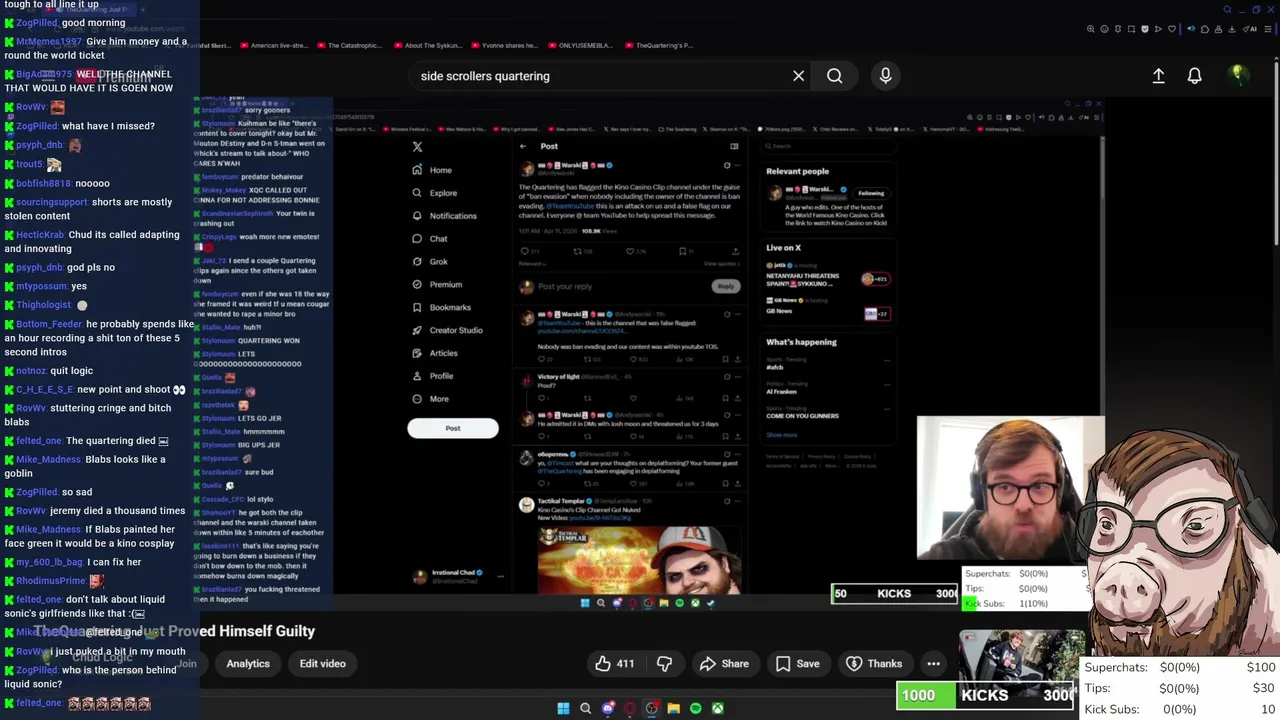Start voice search with microphone icon
This screenshot has width=1280, height=720.
pos(885,76)
